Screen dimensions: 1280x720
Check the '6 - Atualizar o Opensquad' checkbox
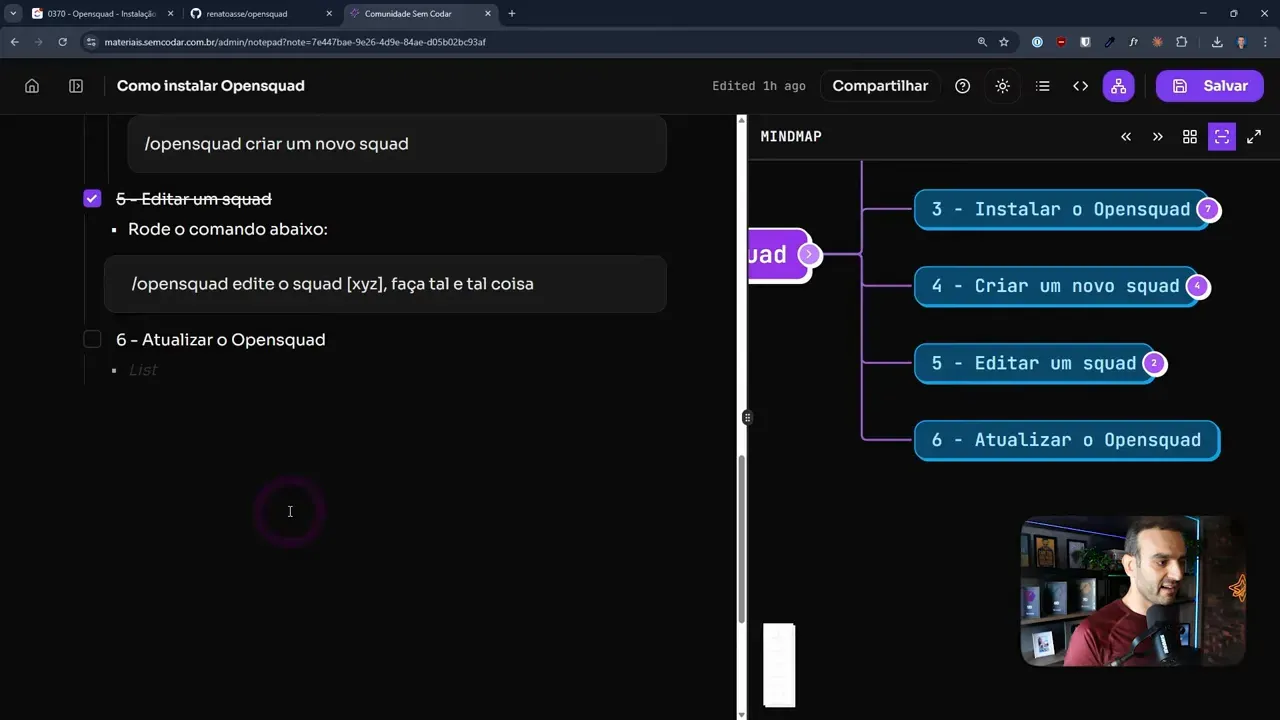tap(92, 340)
